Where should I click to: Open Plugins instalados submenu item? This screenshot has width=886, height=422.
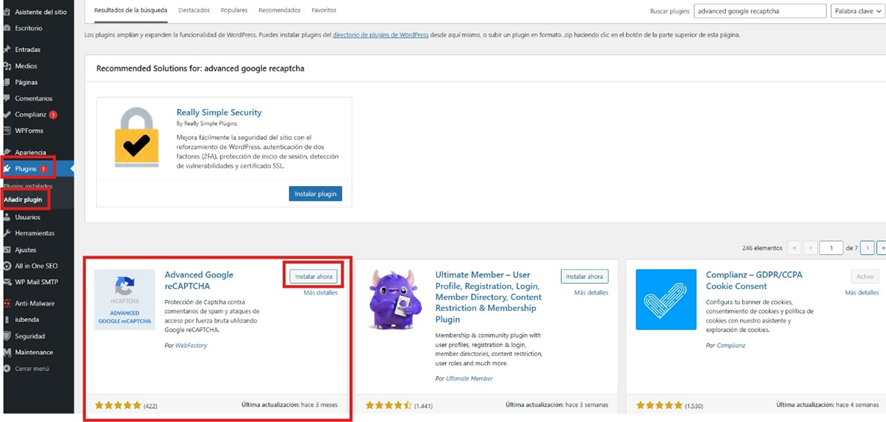(28, 186)
